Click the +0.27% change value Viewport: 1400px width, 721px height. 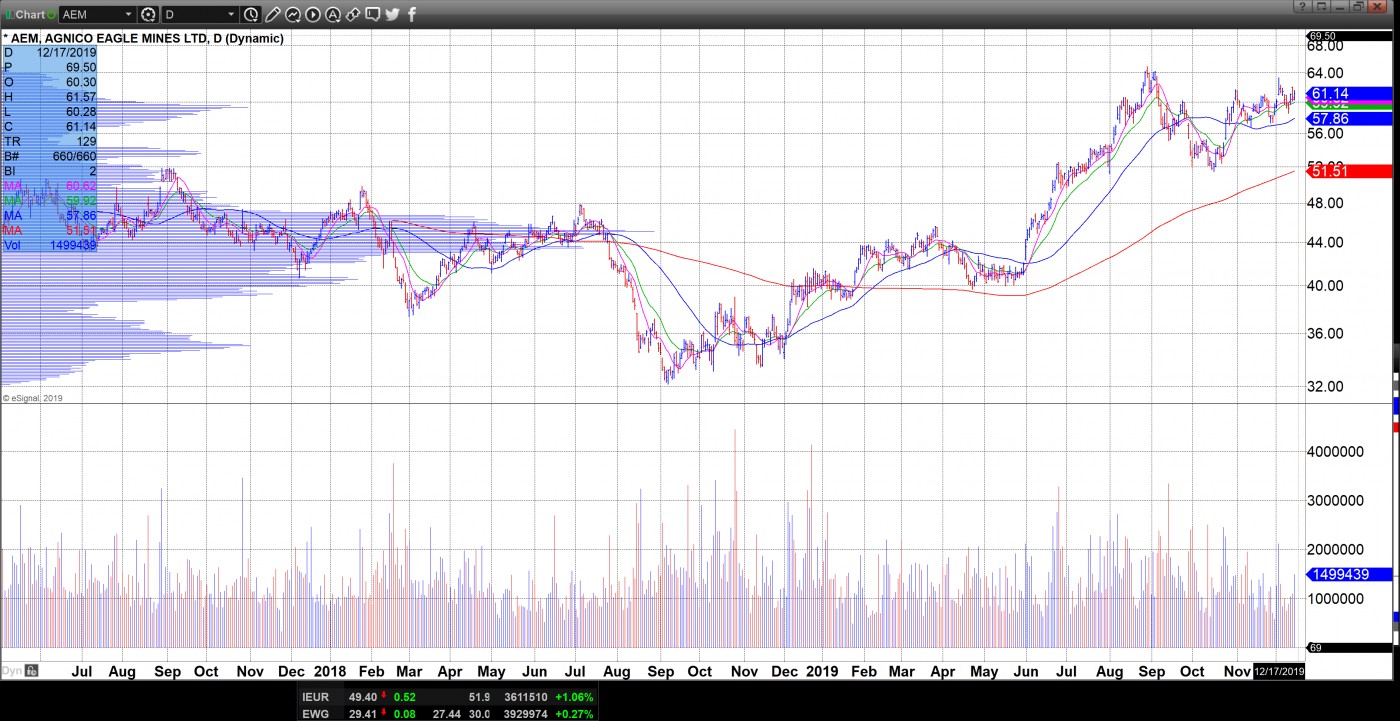tap(572, 713)
